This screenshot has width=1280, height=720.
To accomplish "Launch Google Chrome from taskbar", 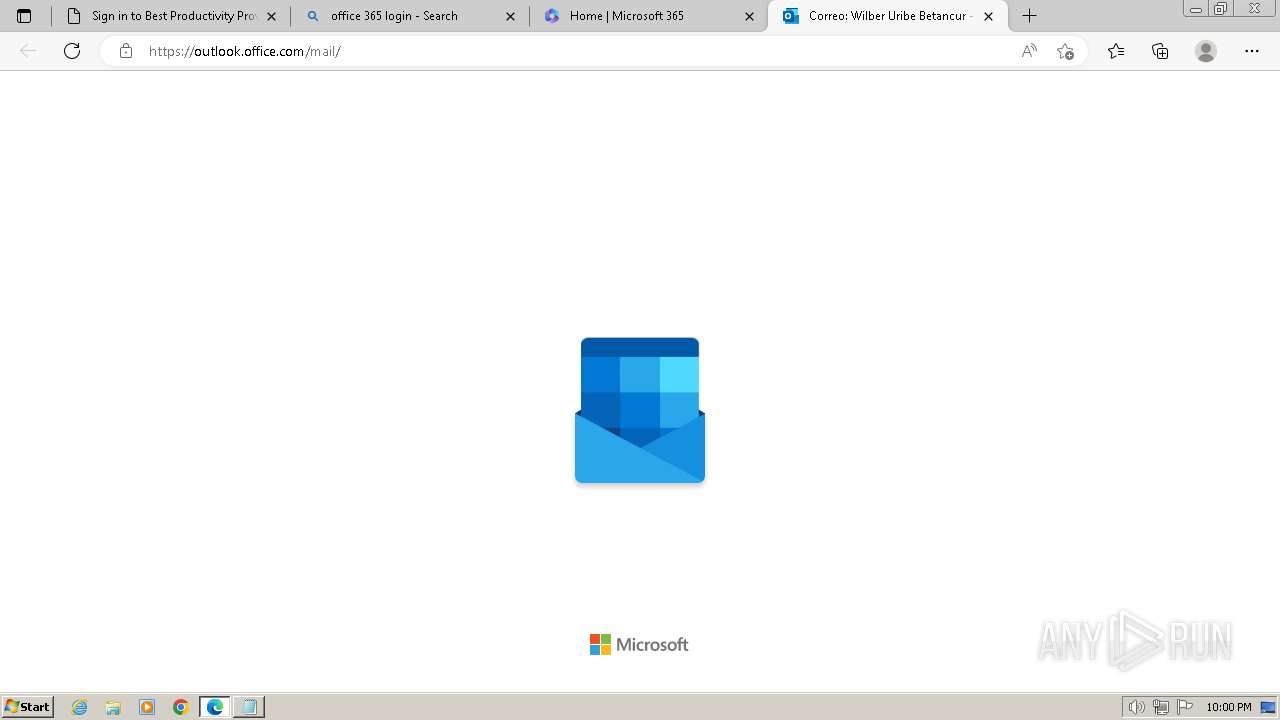I will (x=181, y=707).
